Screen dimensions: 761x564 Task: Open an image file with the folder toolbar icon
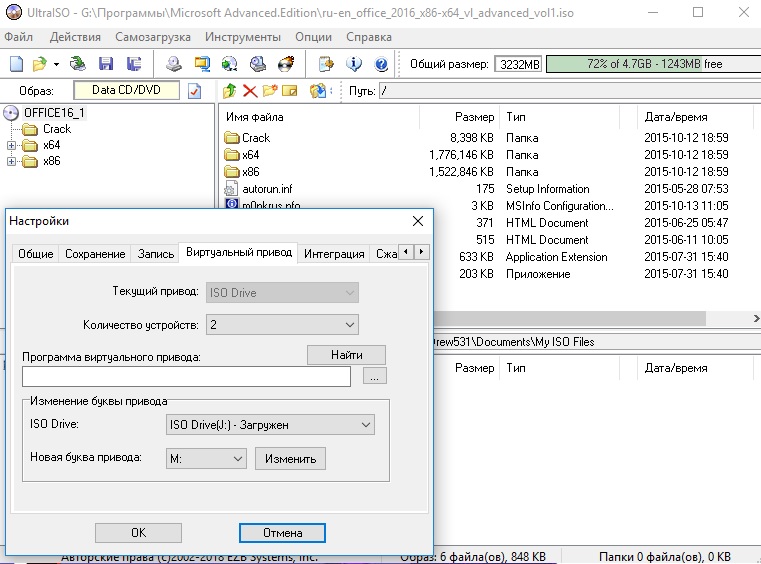pos(40,64)
